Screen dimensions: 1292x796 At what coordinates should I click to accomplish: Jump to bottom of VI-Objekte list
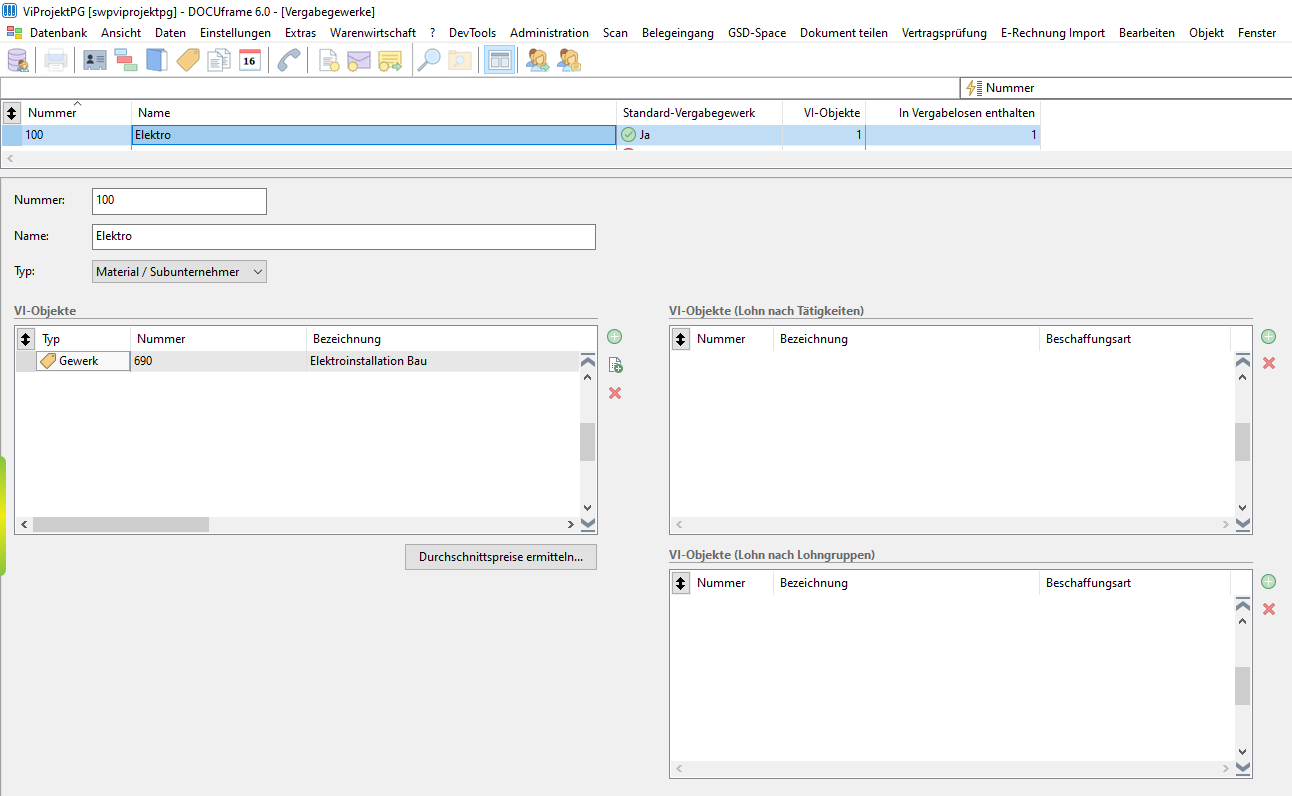[588, 524]
